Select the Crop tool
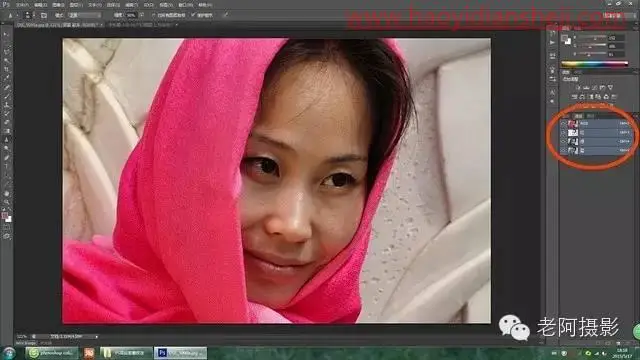The image size is (640, 360). click(6, 69)
